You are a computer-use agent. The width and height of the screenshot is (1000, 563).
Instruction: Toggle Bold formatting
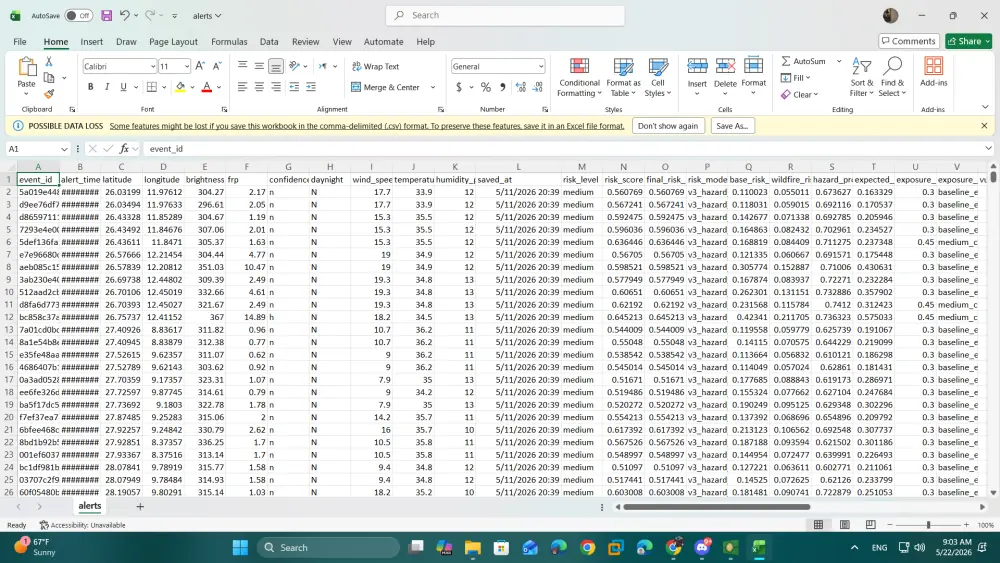[x=91, y=87]
